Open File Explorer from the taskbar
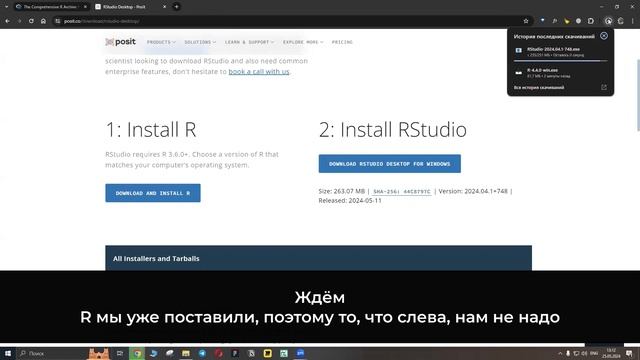This screenshot has width=640, height=360. pyautogui.click(x=186, y=353)
